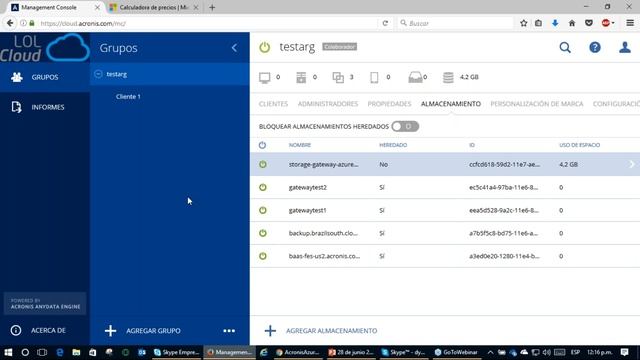Sort by USO DE ESPACIO column header

coord(579,145)
